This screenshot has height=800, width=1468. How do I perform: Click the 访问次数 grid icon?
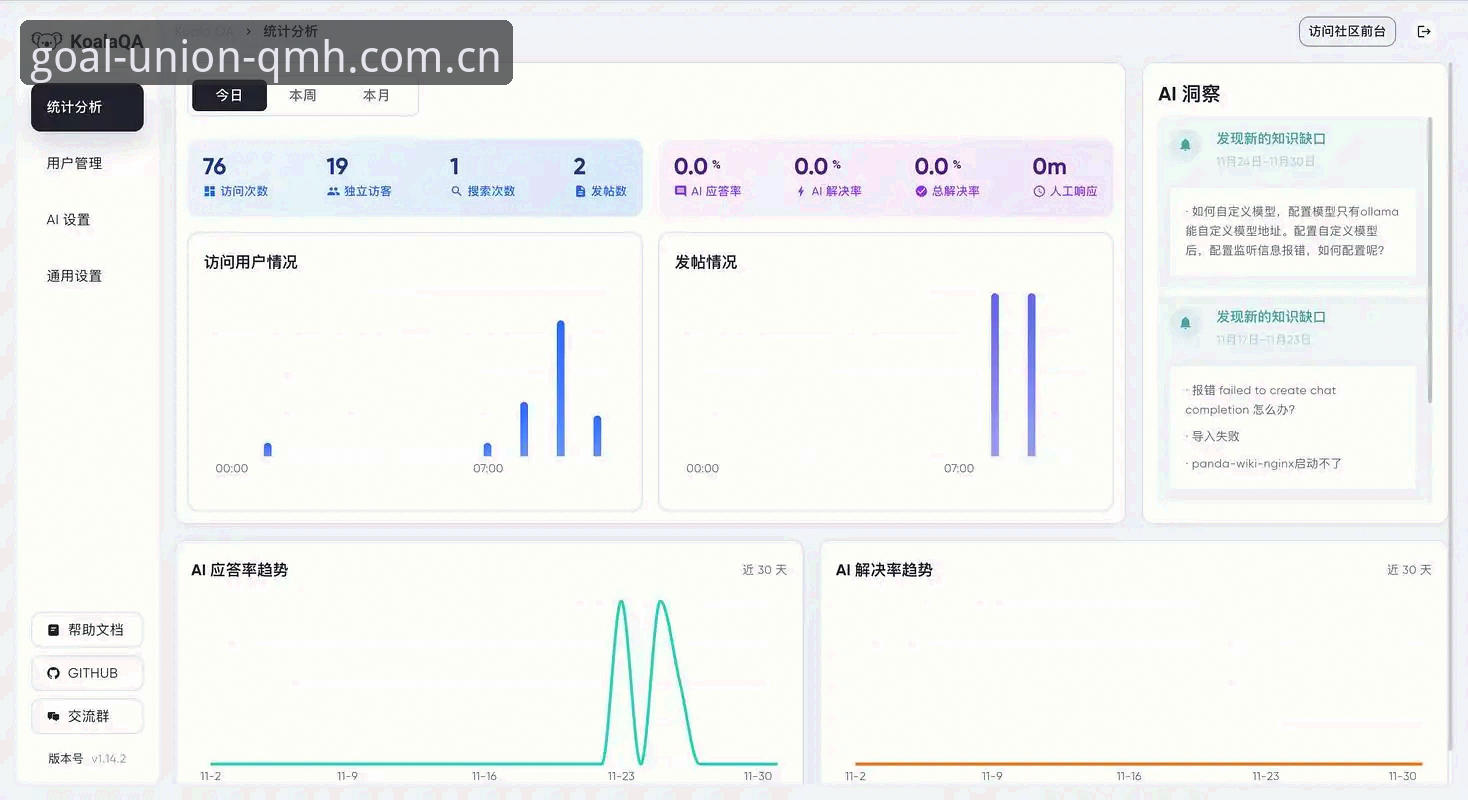click(210, 191)
